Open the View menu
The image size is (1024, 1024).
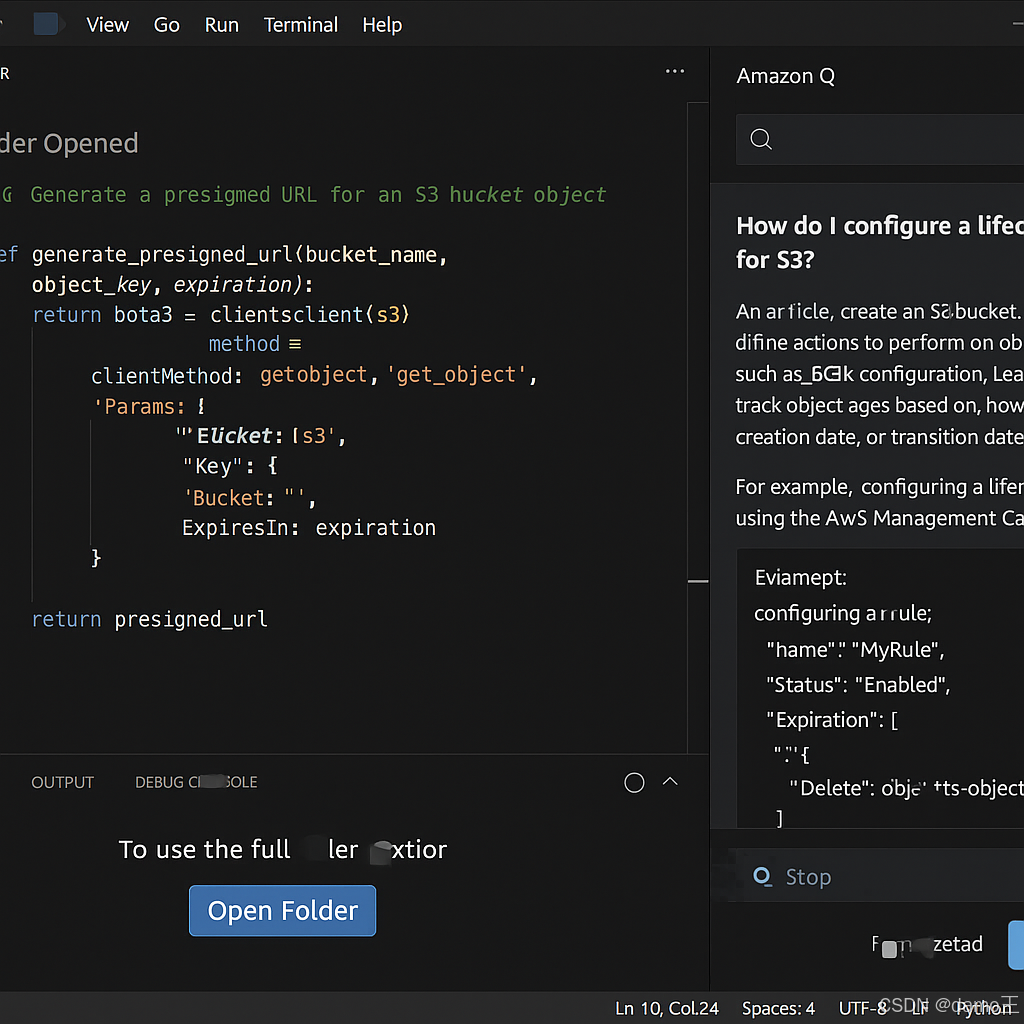click(x=108, y=25)
